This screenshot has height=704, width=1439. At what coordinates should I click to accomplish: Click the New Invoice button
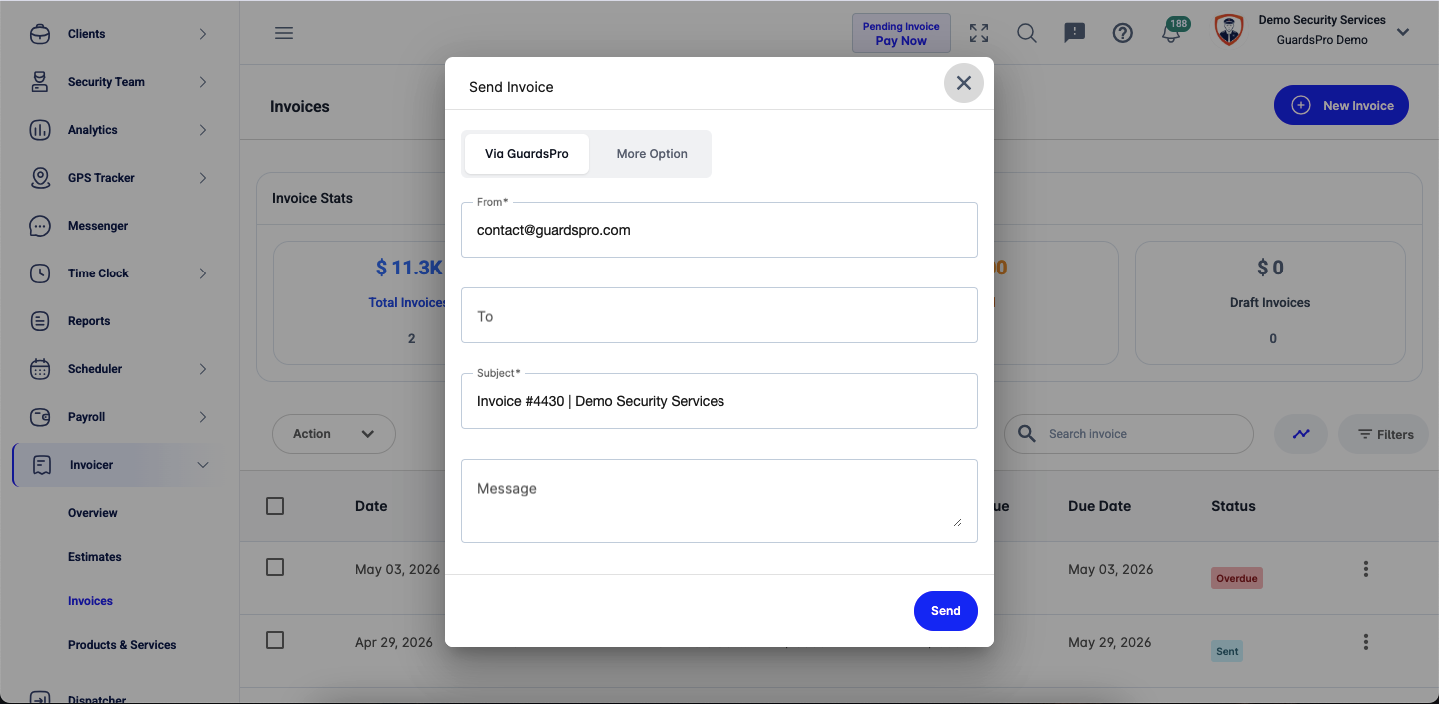1341,105
